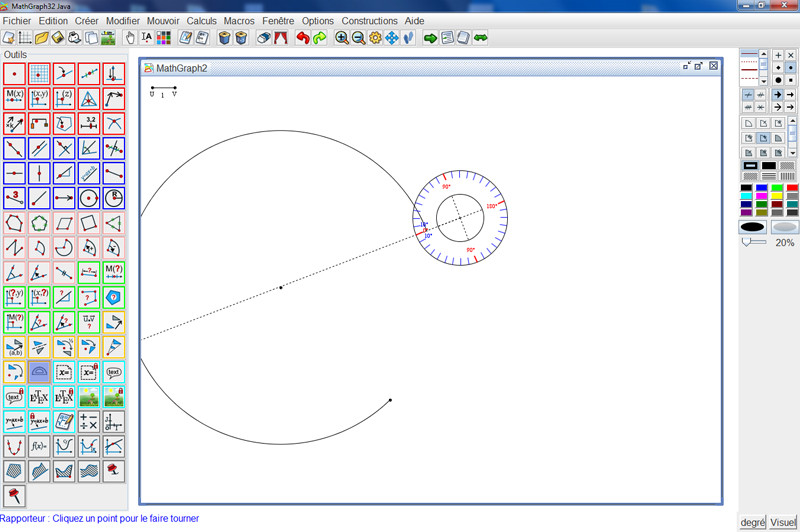This screenshot has height=532, width=800.
Task: Pick the triangle center point tool
Action: click(x=89, y=98)
